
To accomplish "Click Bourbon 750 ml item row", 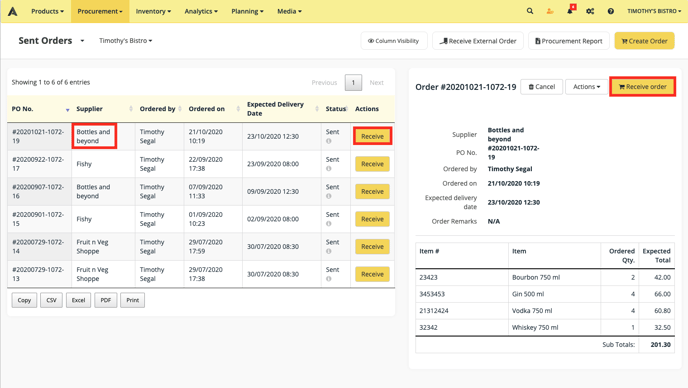I will (545, 277).
